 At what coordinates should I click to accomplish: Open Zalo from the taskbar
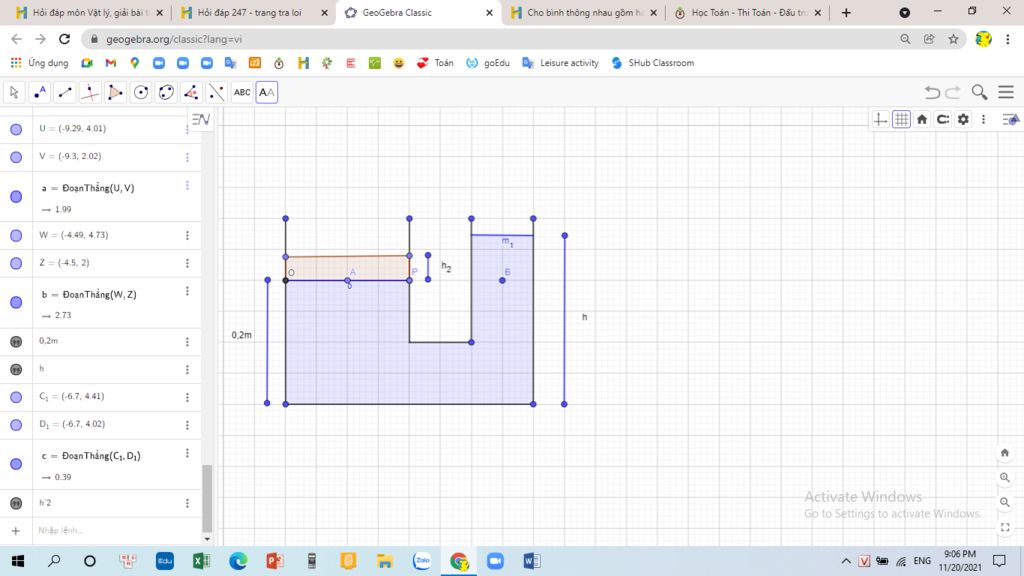422,561
